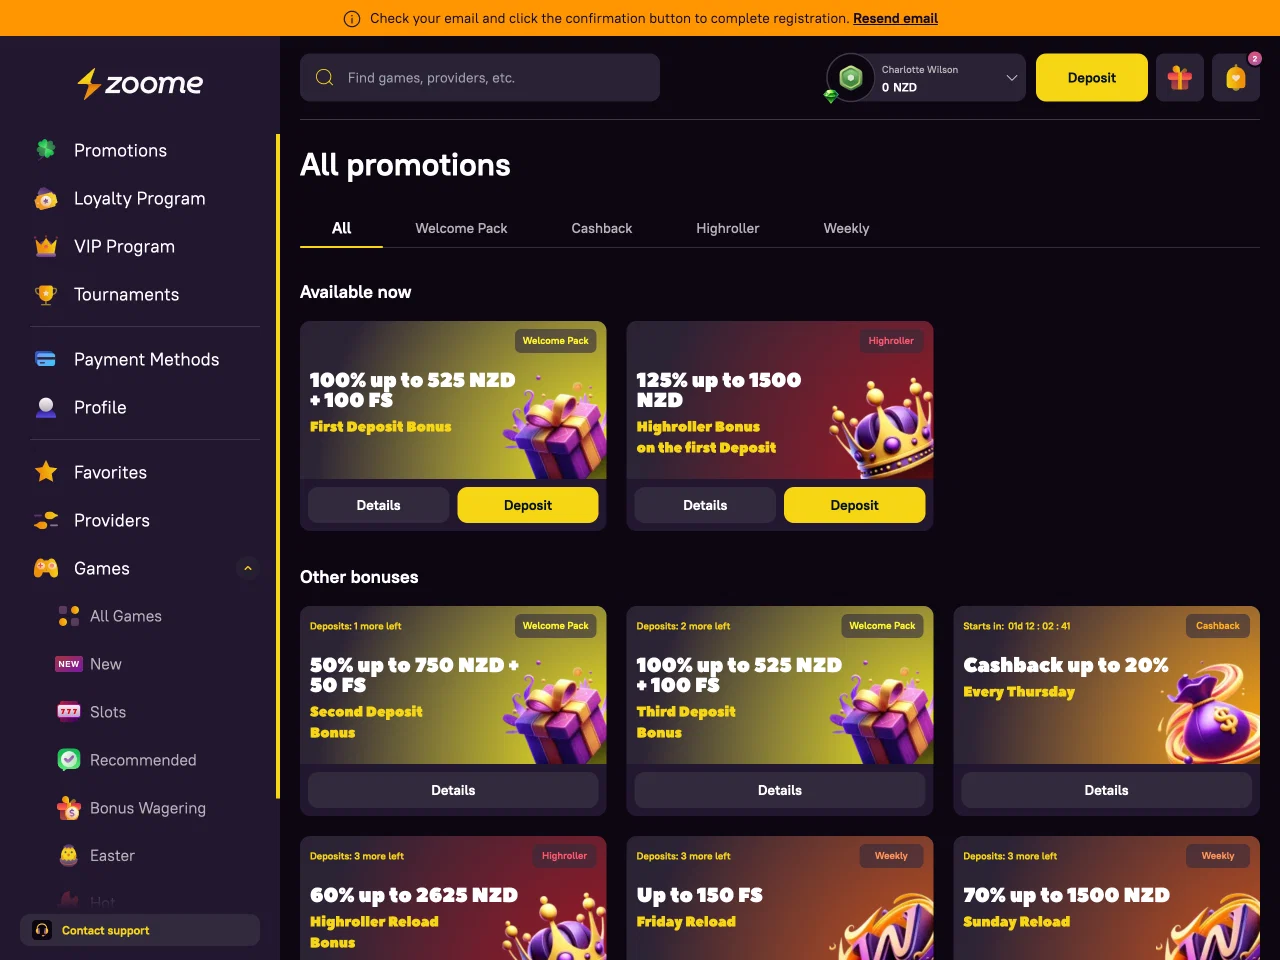Click the Find games search field
The height and width of the screenshot is (960, 1280).
coord(480,78)
